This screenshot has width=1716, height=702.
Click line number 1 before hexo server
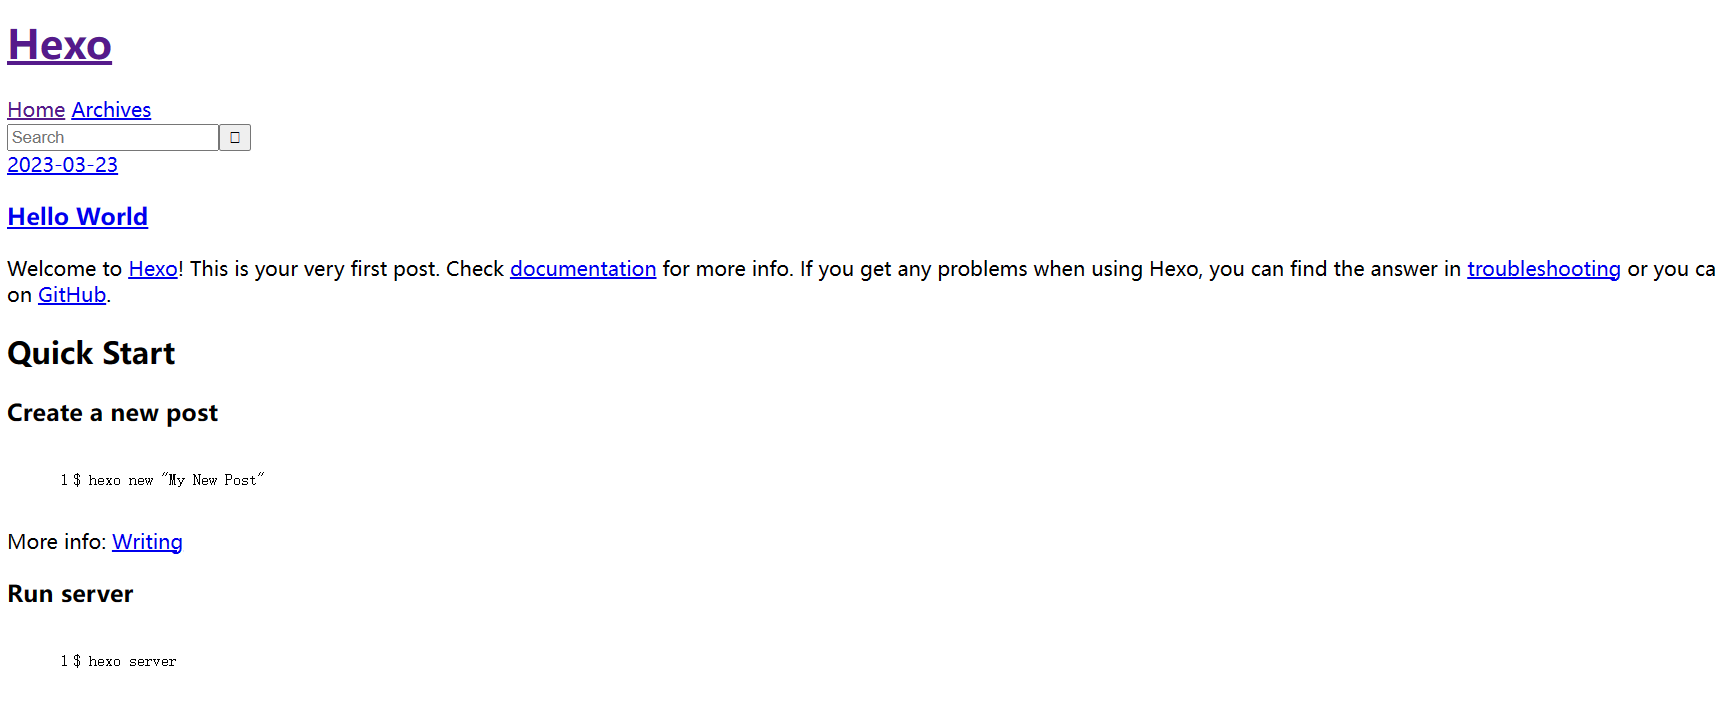pyautogui.click(x=64, y=661)
